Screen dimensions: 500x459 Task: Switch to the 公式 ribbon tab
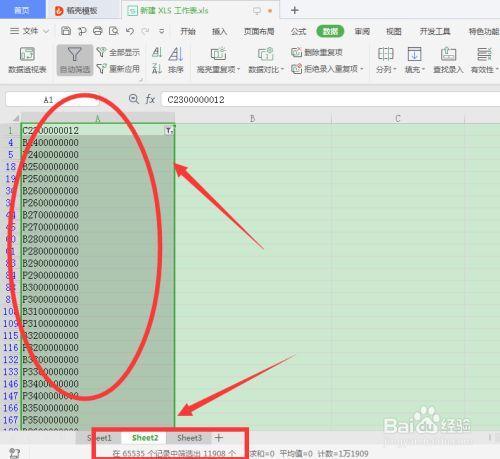[298, 31]
